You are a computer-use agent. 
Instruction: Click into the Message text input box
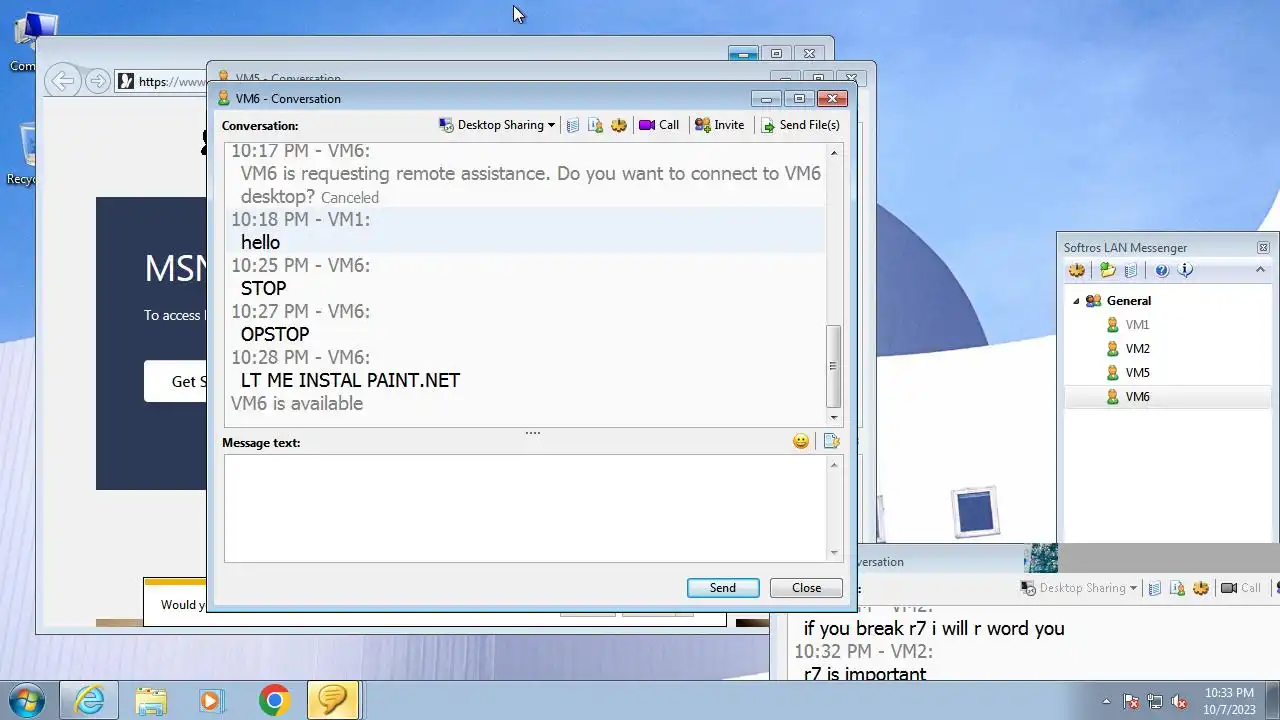coord(526,508)
